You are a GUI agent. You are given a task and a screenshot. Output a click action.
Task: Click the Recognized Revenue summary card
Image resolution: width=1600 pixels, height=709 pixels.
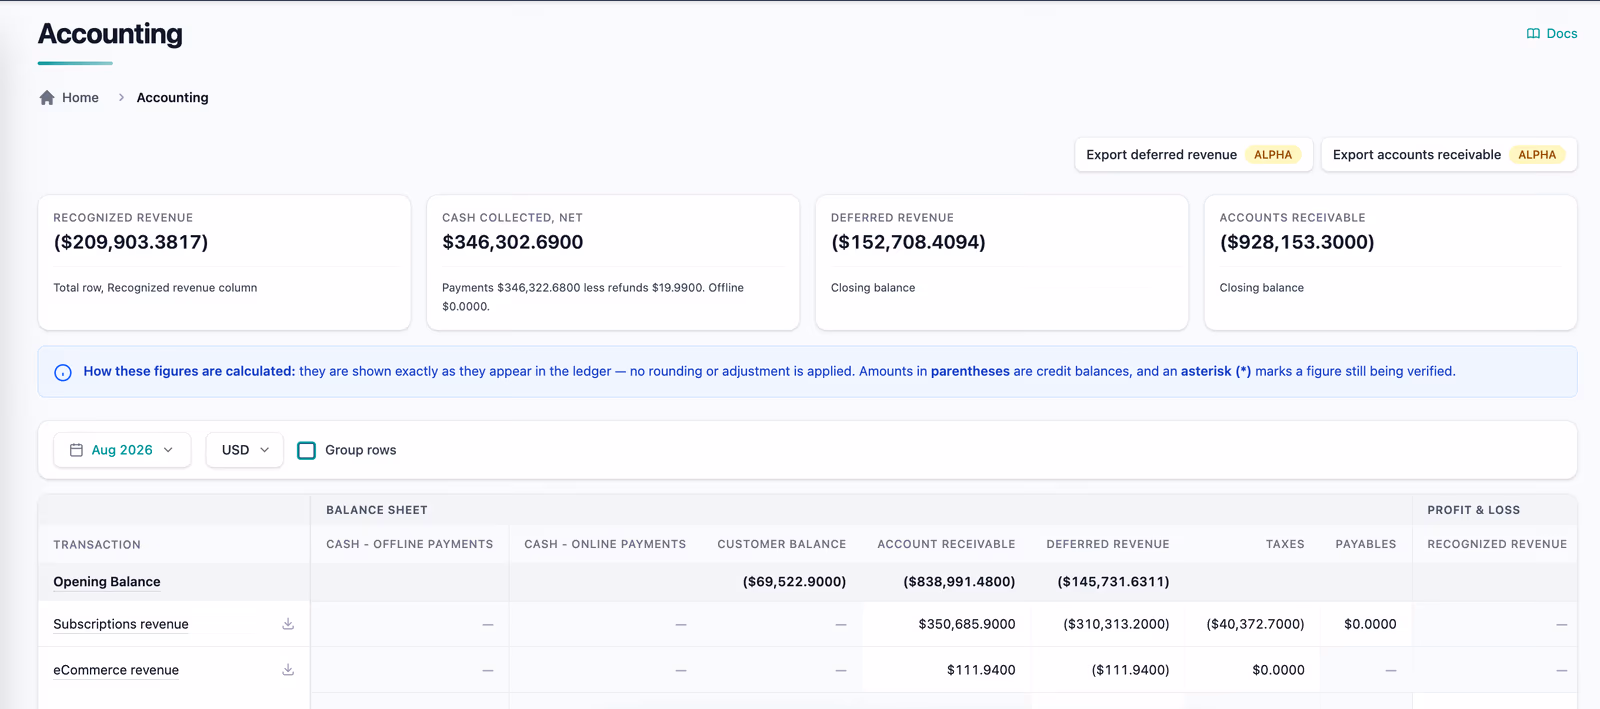tap(224, 262)
